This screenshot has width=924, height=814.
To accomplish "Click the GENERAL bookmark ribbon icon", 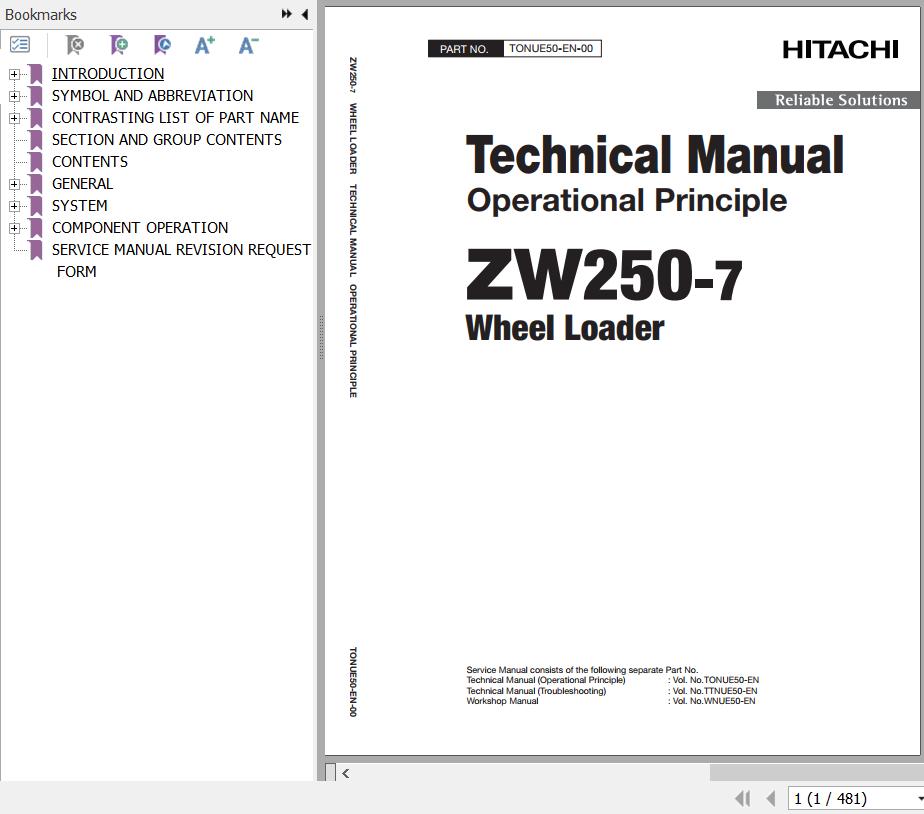I will [x=36, y=184].
